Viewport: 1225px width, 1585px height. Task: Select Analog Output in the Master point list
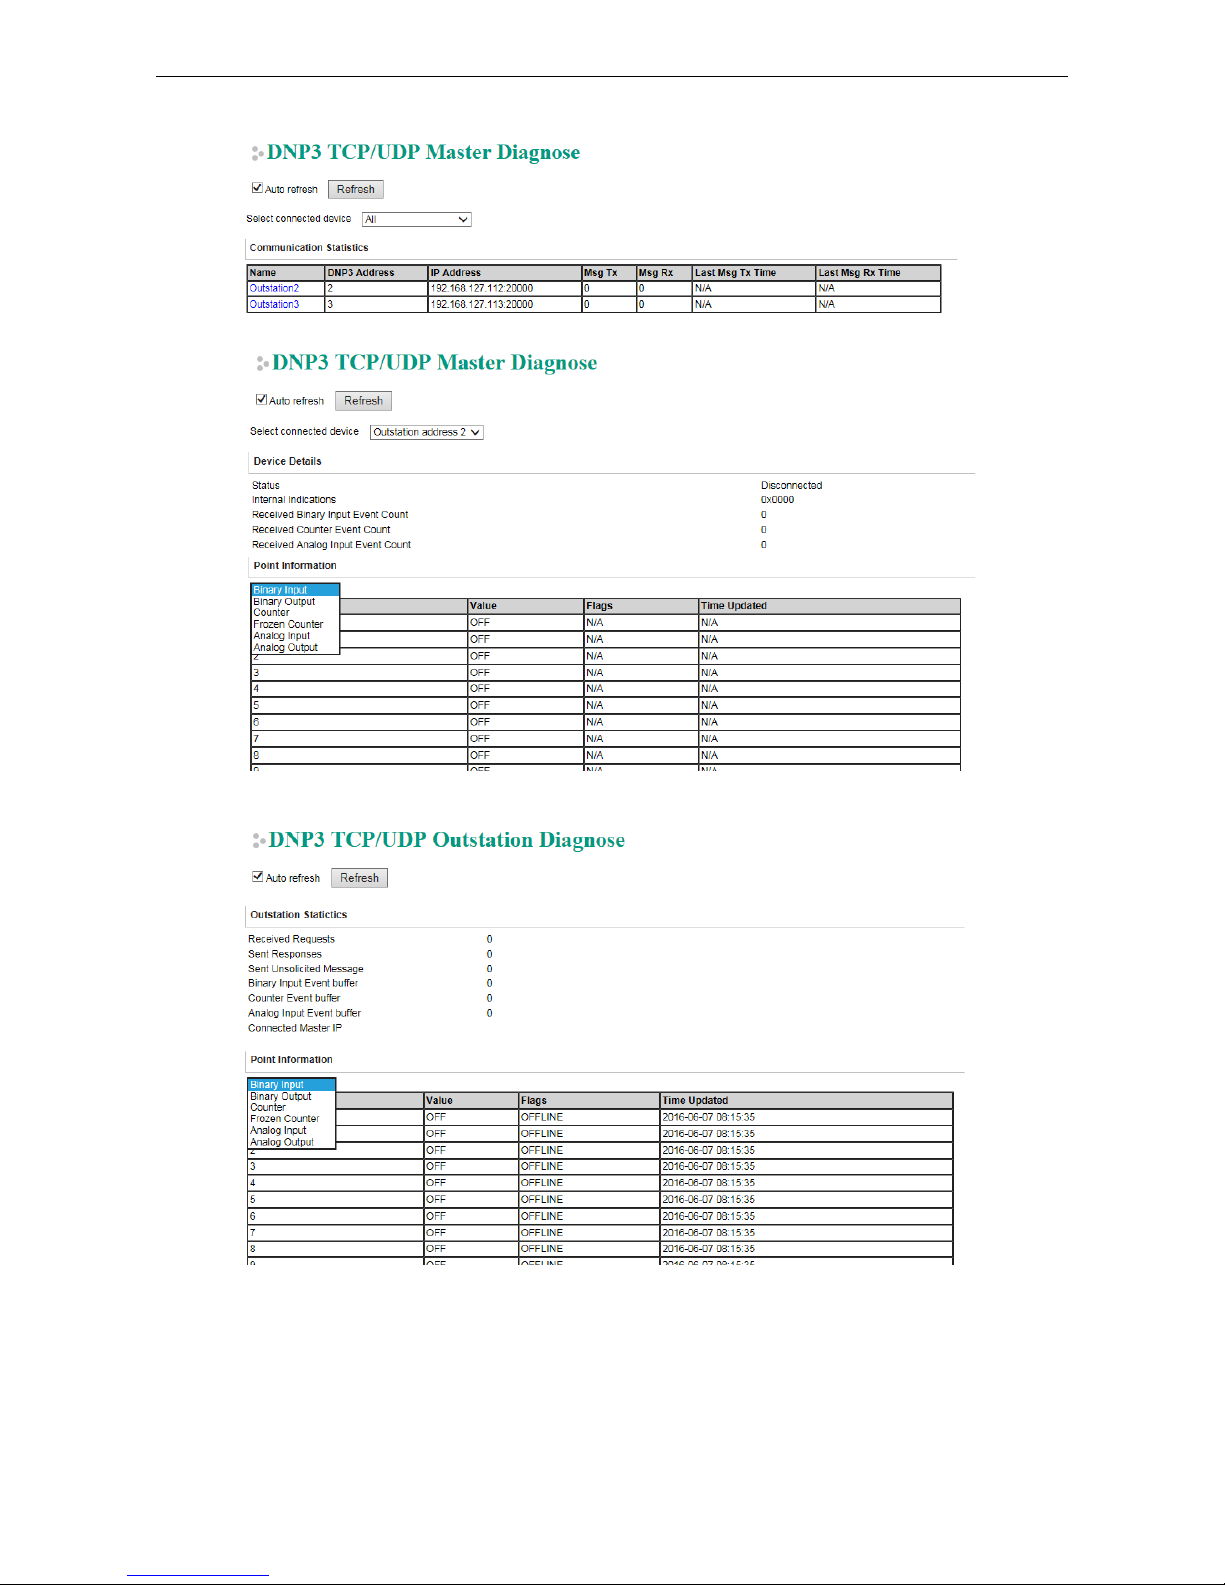(295, 648)
